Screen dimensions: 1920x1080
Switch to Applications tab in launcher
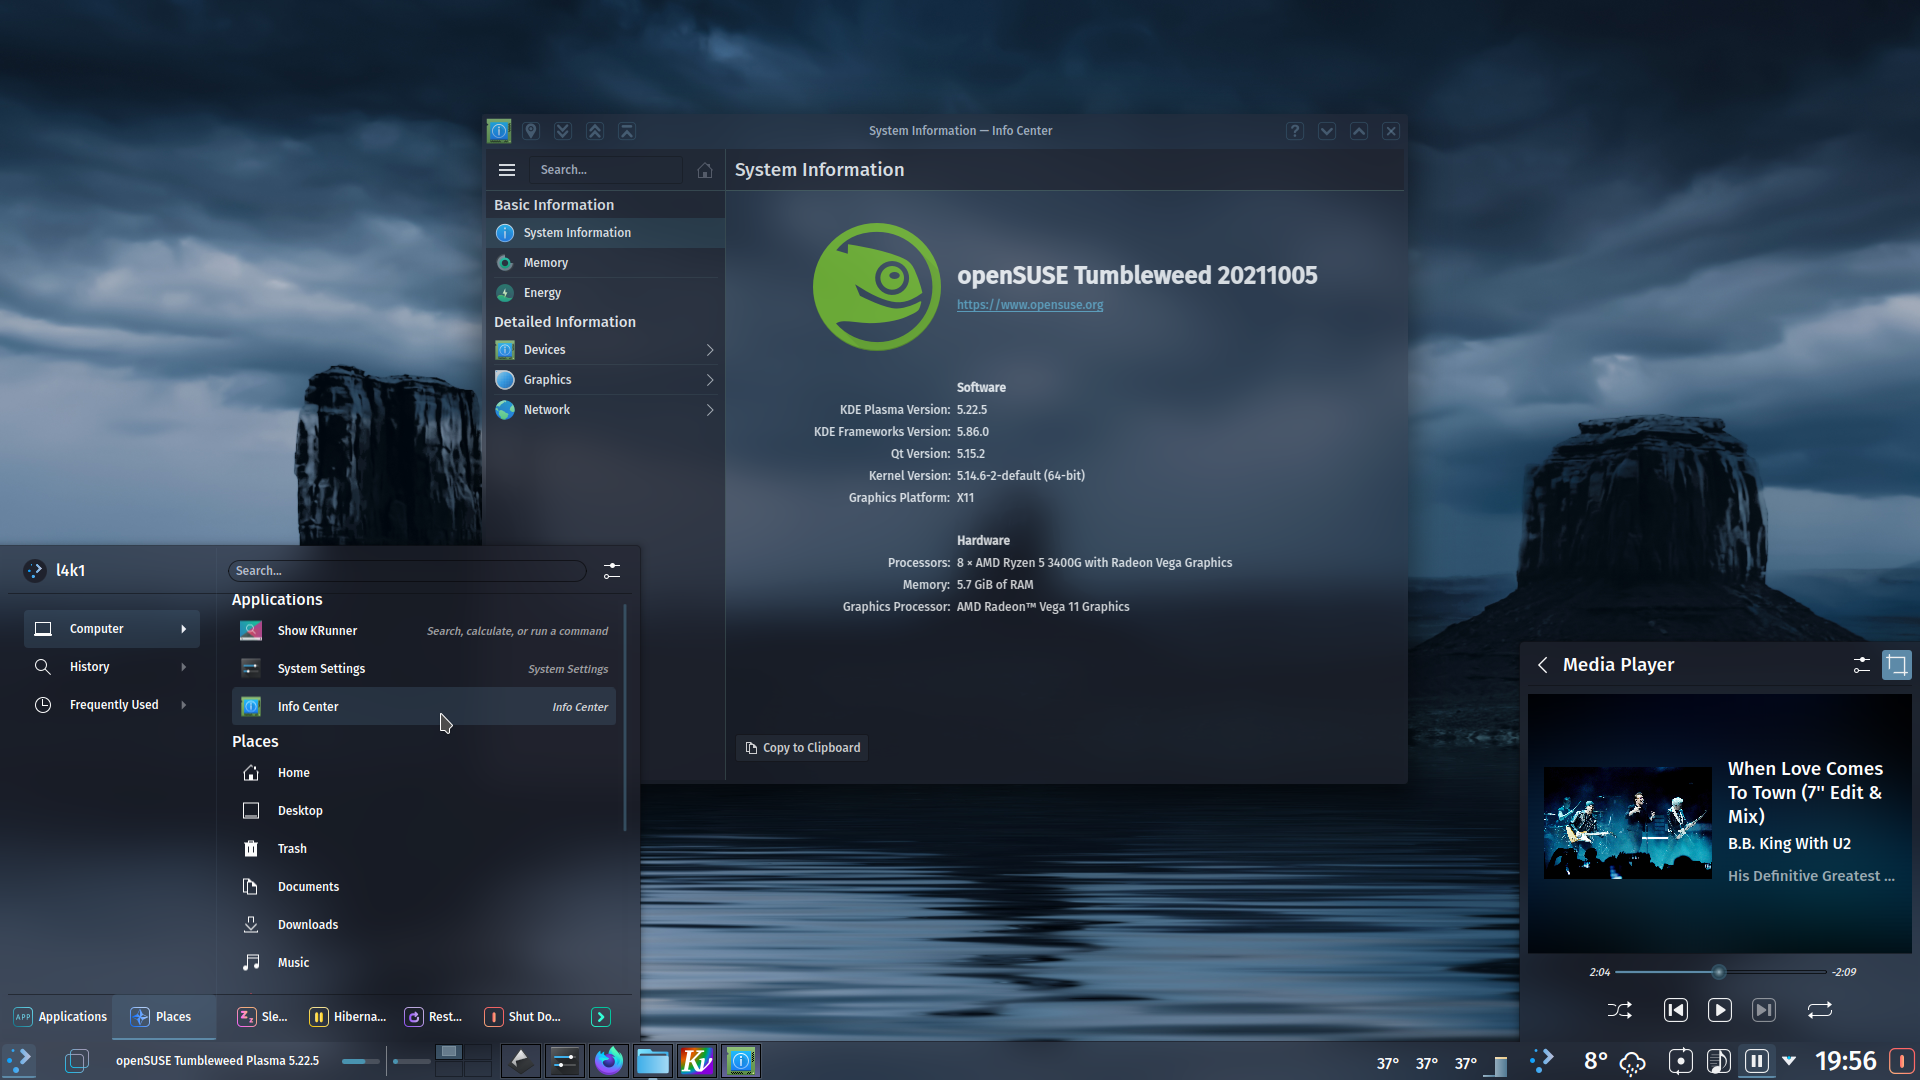60,1017
